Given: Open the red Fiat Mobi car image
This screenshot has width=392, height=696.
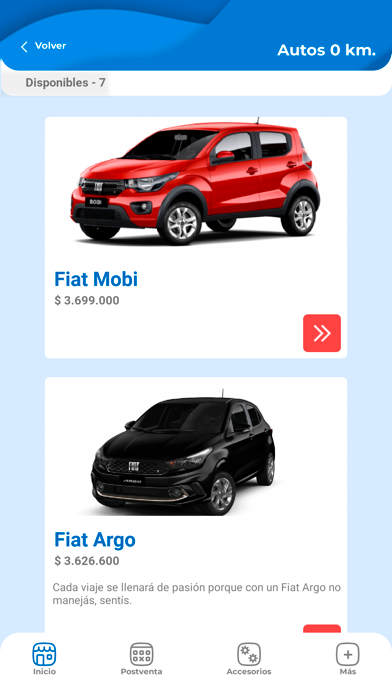Looking at the screenshot, I should pos(195,181).
